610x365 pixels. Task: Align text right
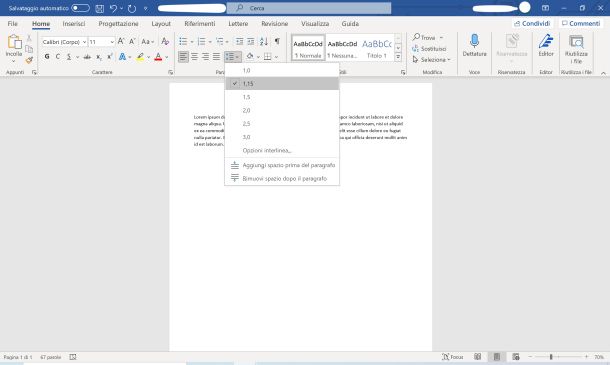[205, 57]
